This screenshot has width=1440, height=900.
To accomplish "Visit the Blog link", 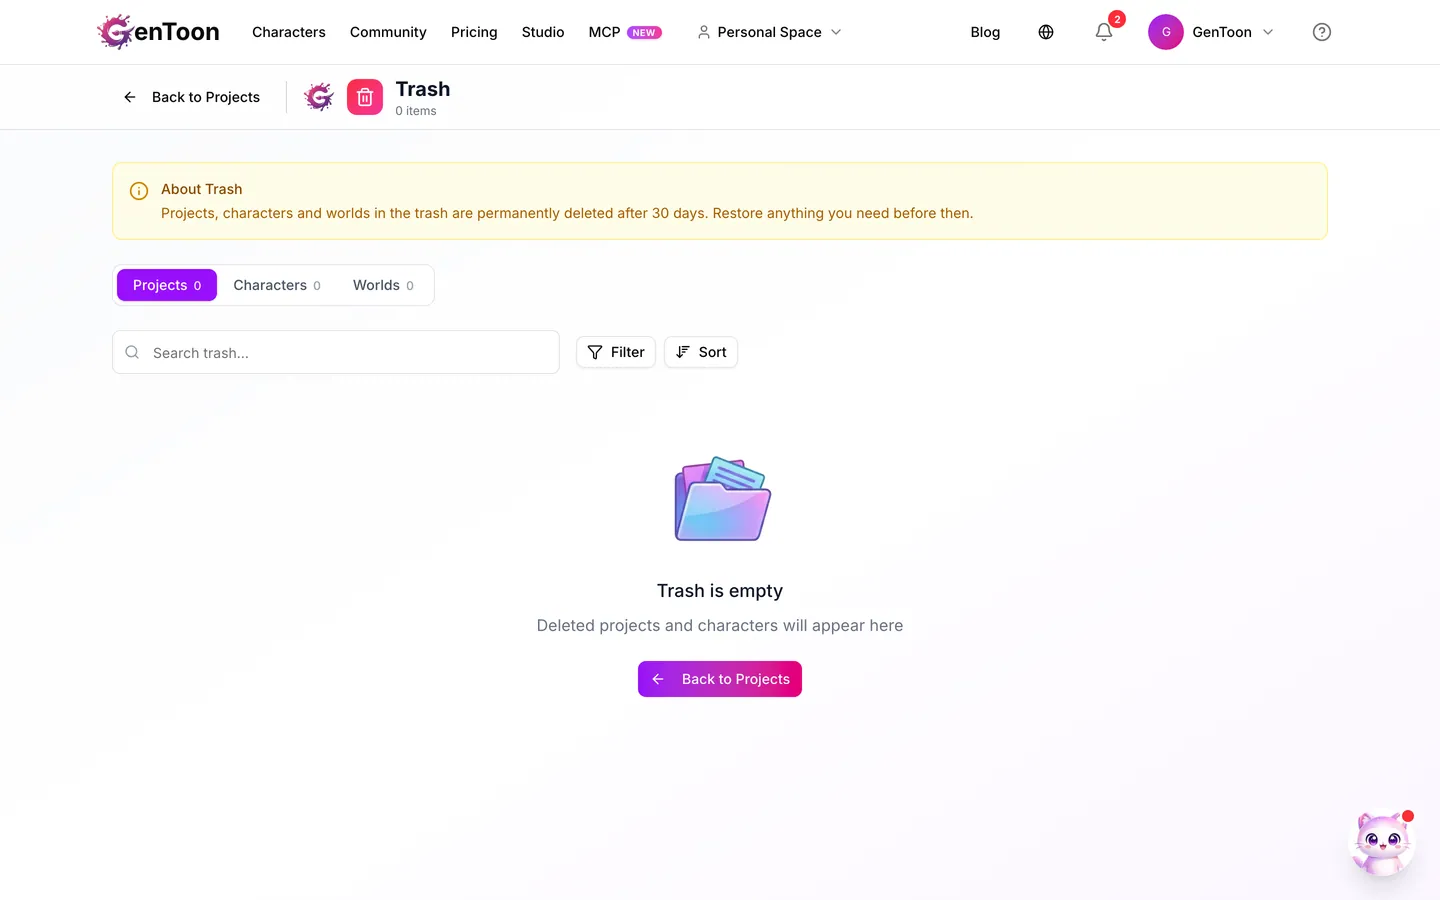I will tap(985, 32).
